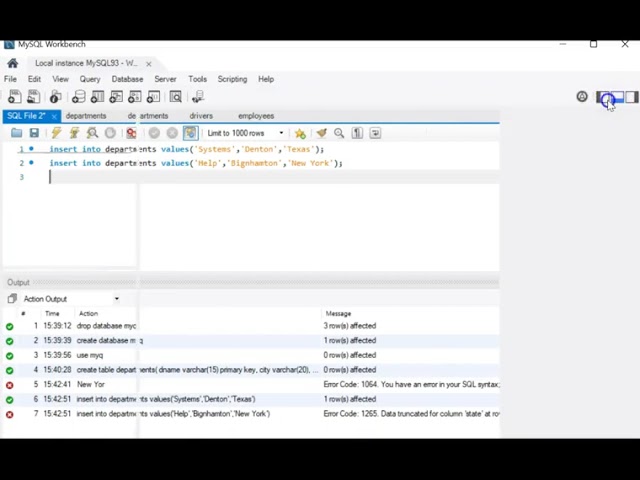Create a new function icon
This screenshot has height=480, width=640.
click(x=153, y=97)
